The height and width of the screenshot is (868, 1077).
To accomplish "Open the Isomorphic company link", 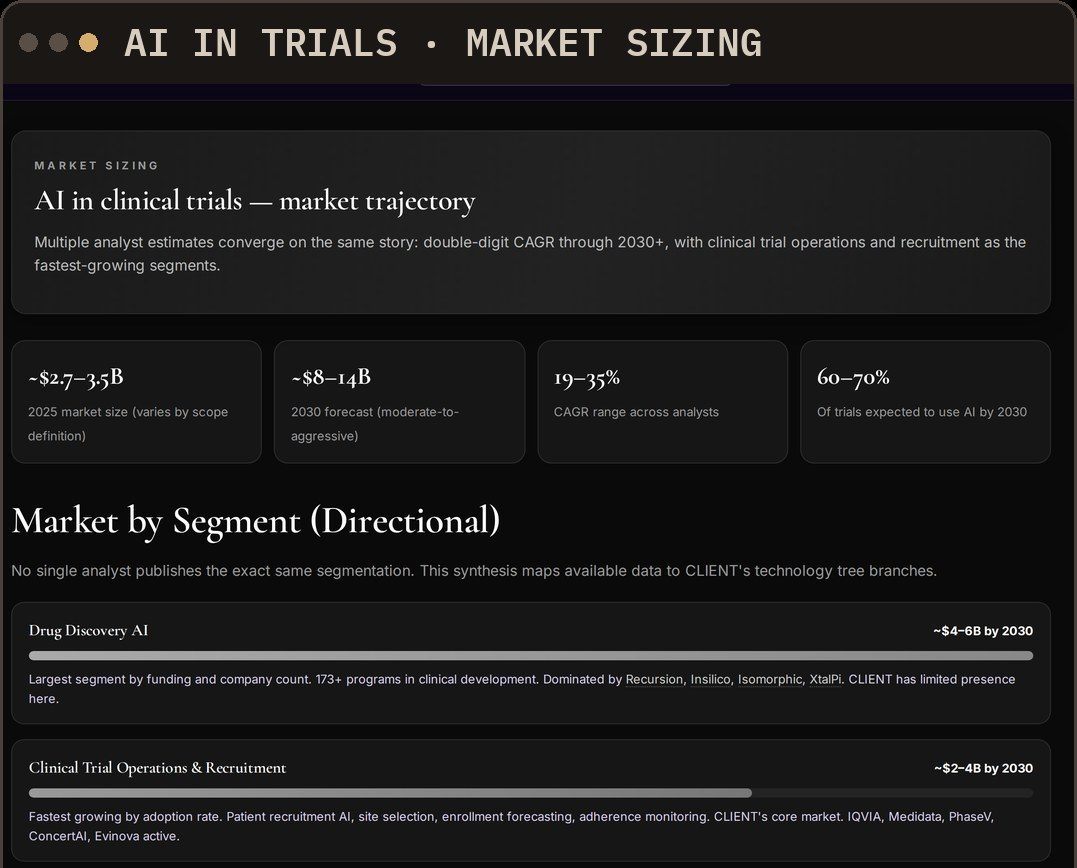I will 770,679.
